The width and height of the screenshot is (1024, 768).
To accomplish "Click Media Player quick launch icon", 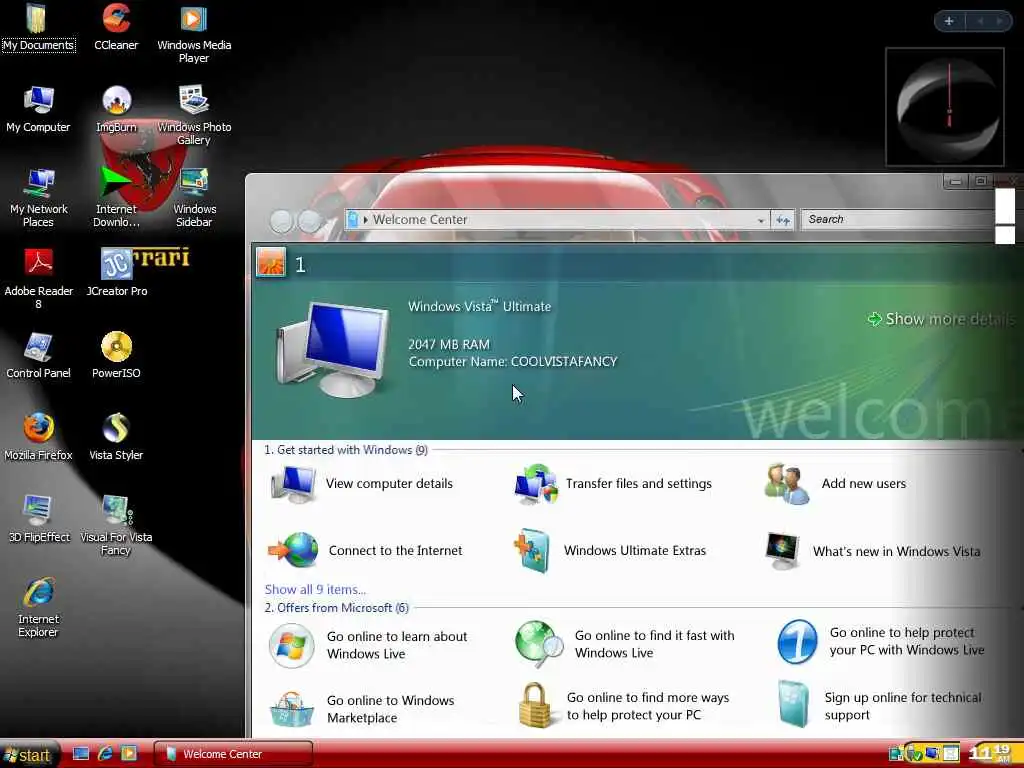I will click(x=129, y=754).
